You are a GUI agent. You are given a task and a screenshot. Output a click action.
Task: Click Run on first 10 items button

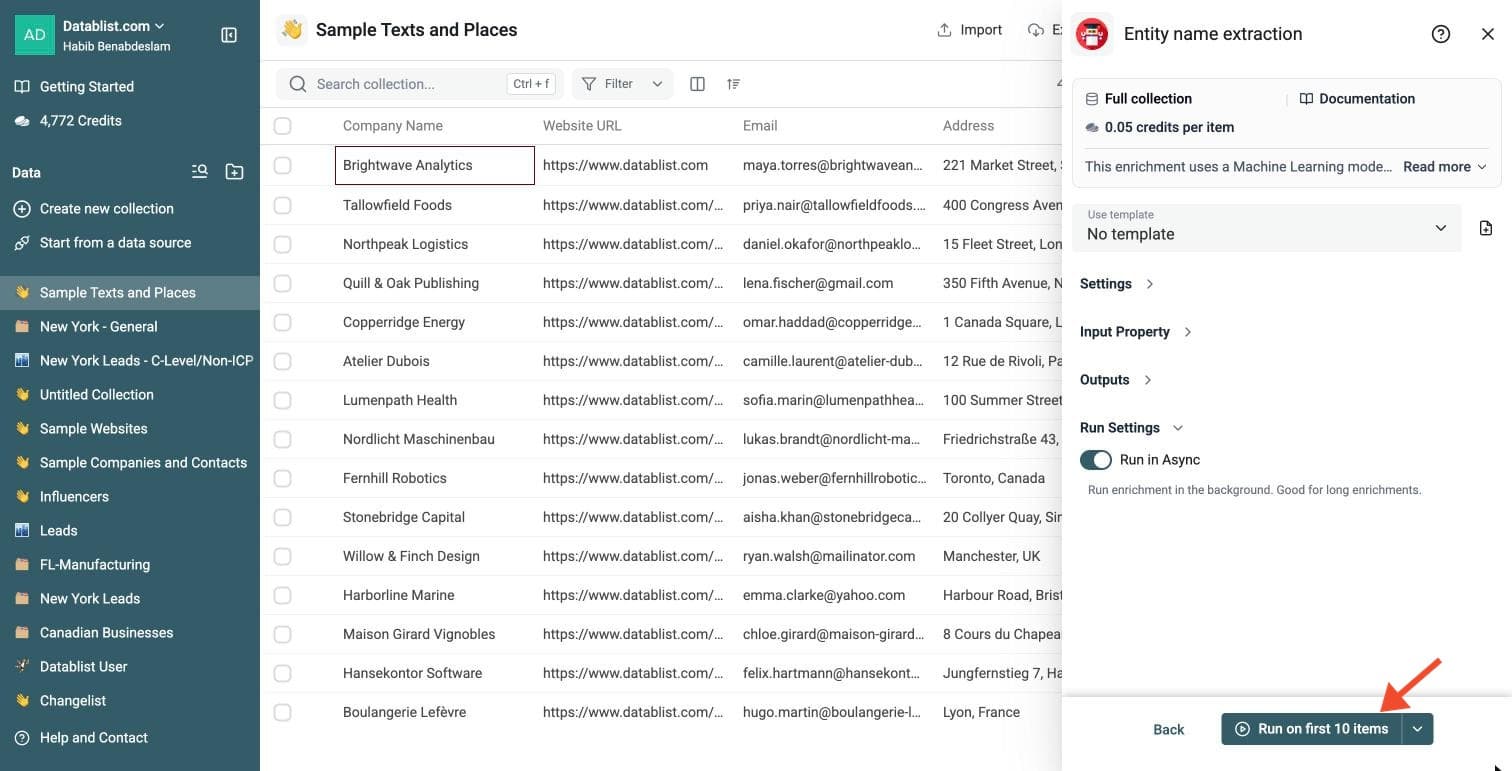pyautogui.click(x=1312, y=729)
